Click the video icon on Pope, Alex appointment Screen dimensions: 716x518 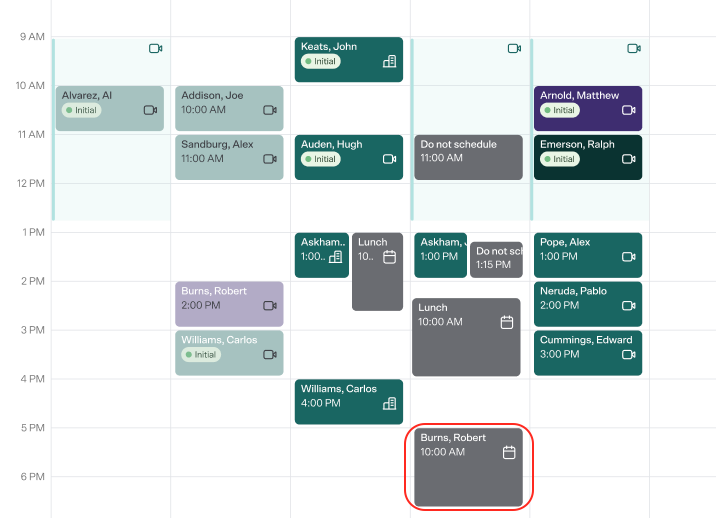(629, 257)
